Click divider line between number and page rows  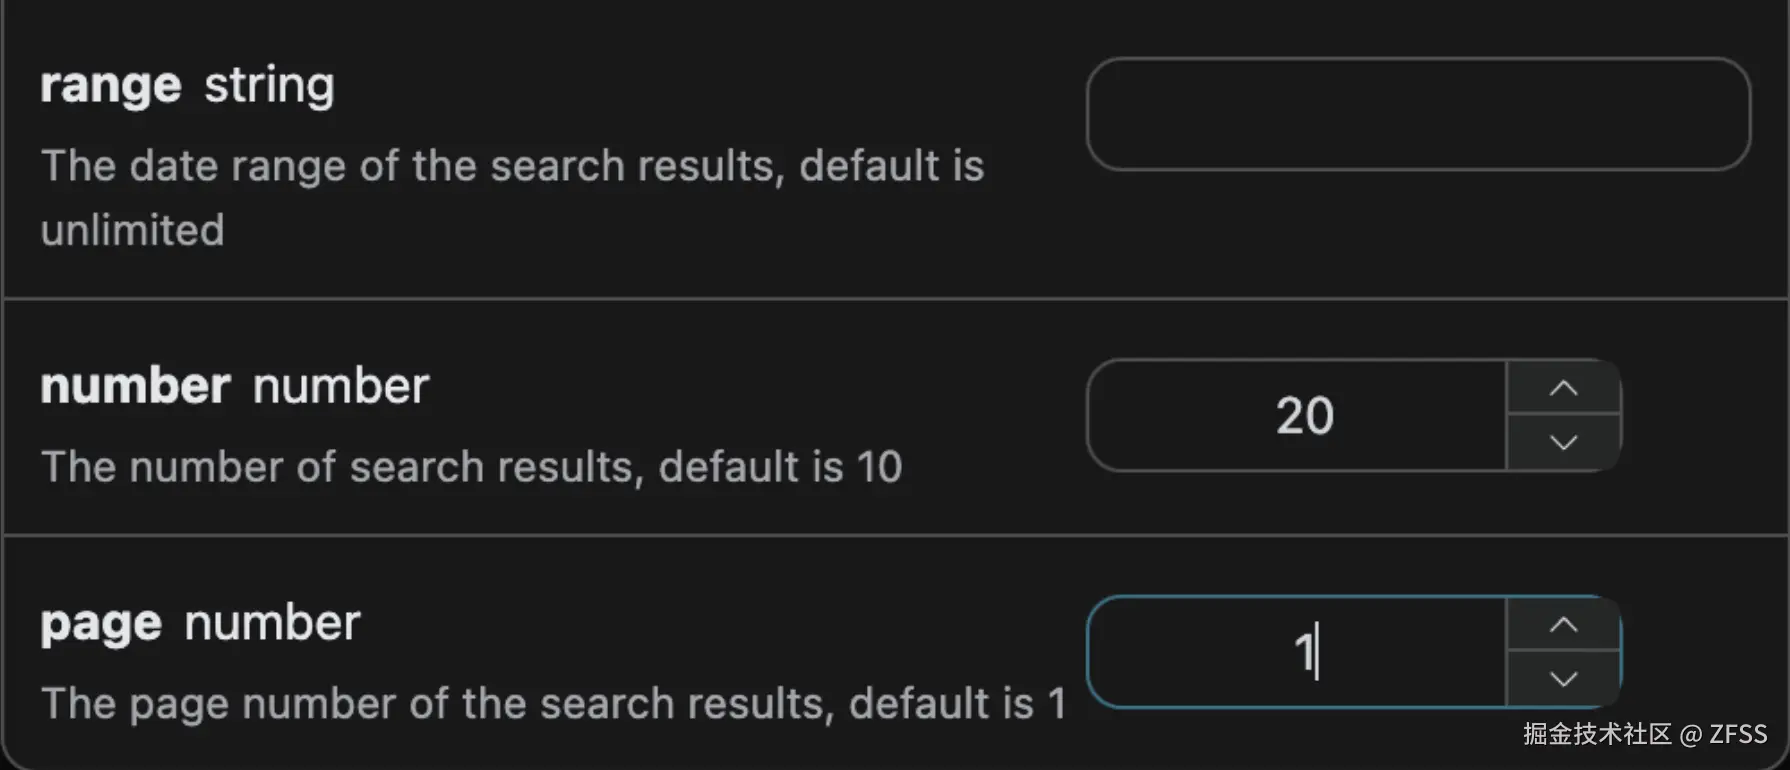coord(895,535)
